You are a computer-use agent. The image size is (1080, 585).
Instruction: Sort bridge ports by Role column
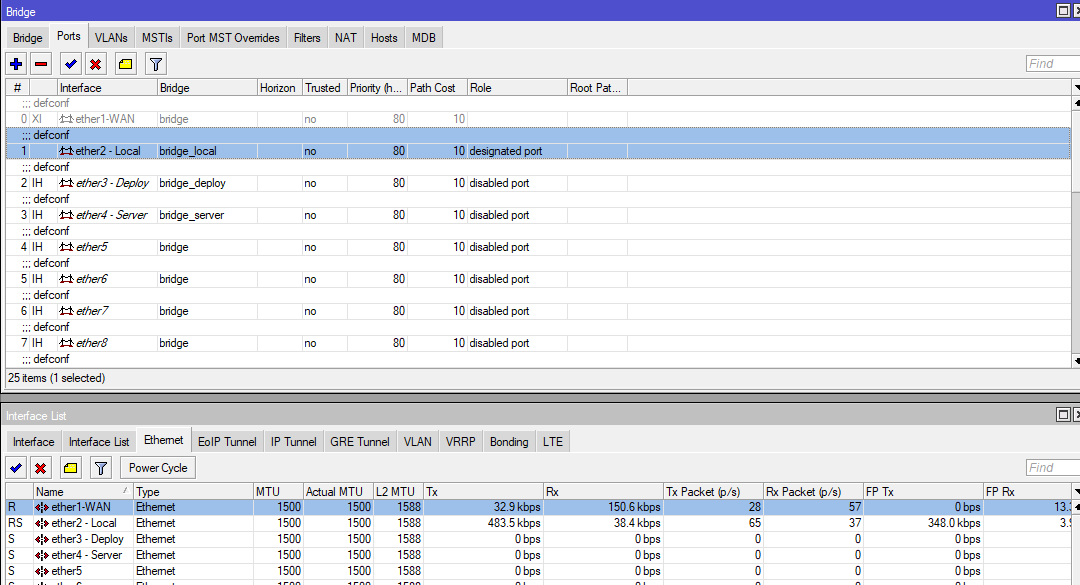pyautogui.click(x=517, y=88)
